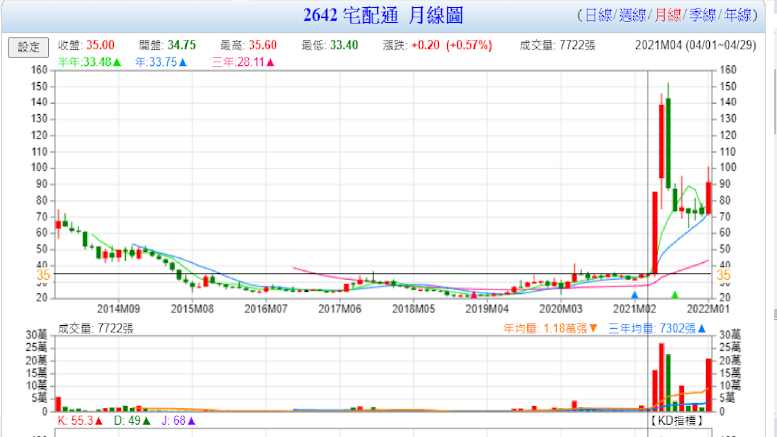Click the 年均量: 1.18萬張 label
This screenshot has width=777, height=437.
coord(551,328)
